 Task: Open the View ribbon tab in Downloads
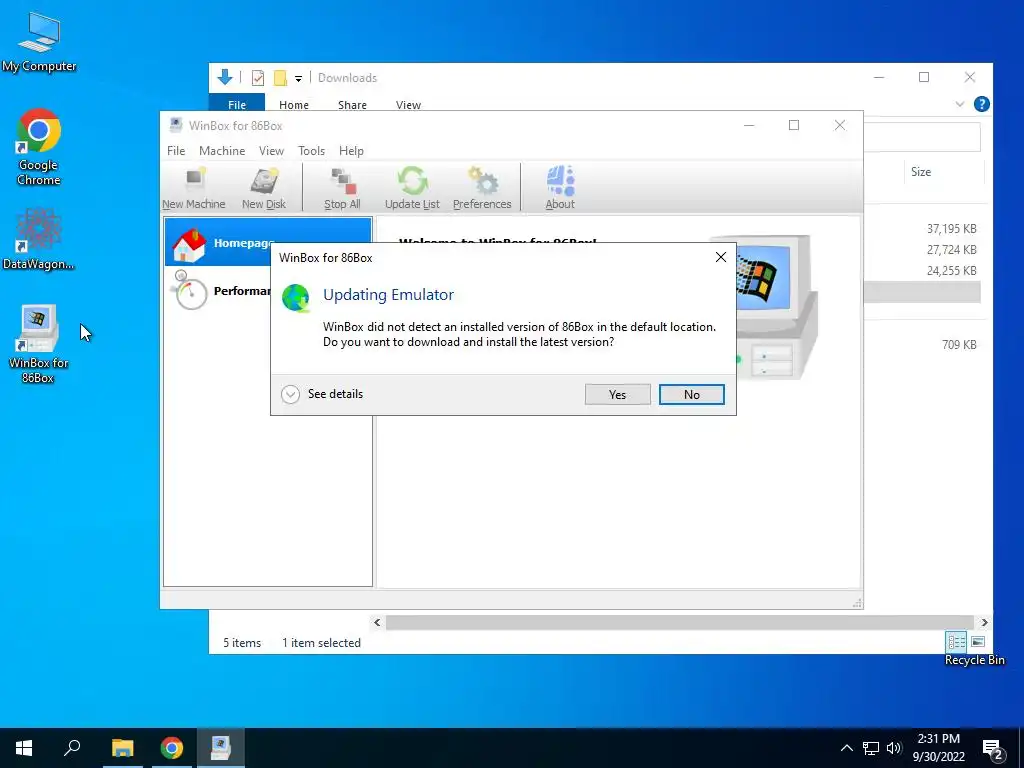(408, 104)
